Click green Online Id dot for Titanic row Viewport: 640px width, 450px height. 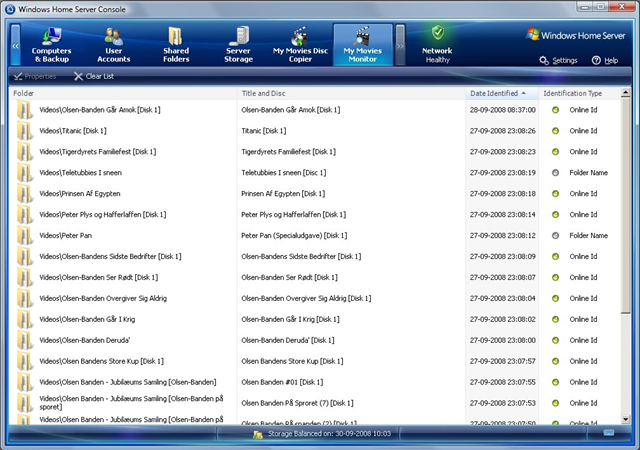pyautogui.click(x=555, y=131)
